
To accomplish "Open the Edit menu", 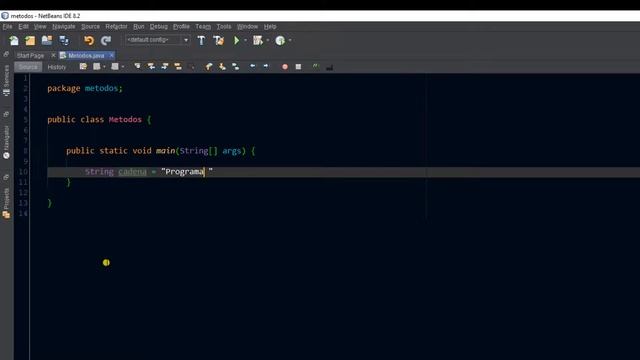I will coord(23,27).
